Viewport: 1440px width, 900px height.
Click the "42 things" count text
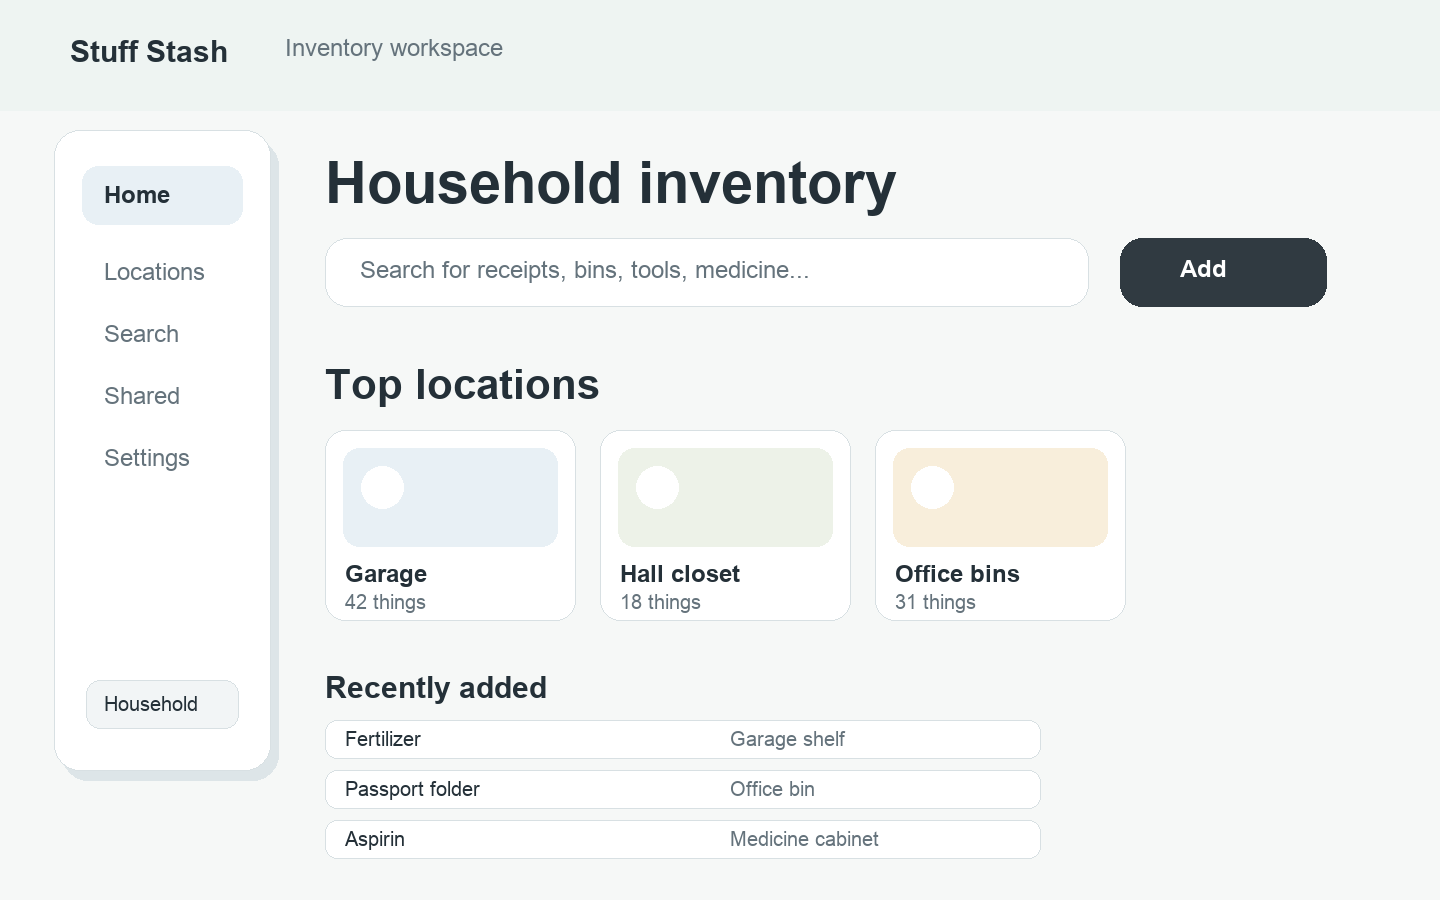point(385,602)
